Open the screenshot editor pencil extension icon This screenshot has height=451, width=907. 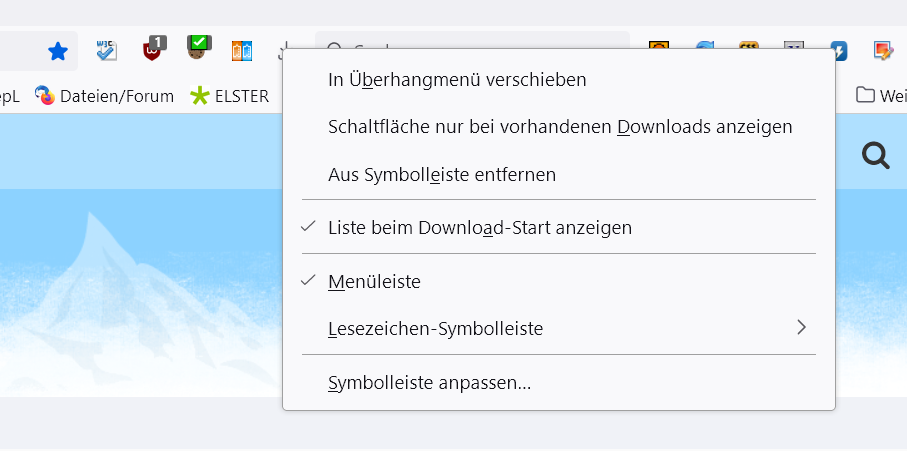coord(882,50)
